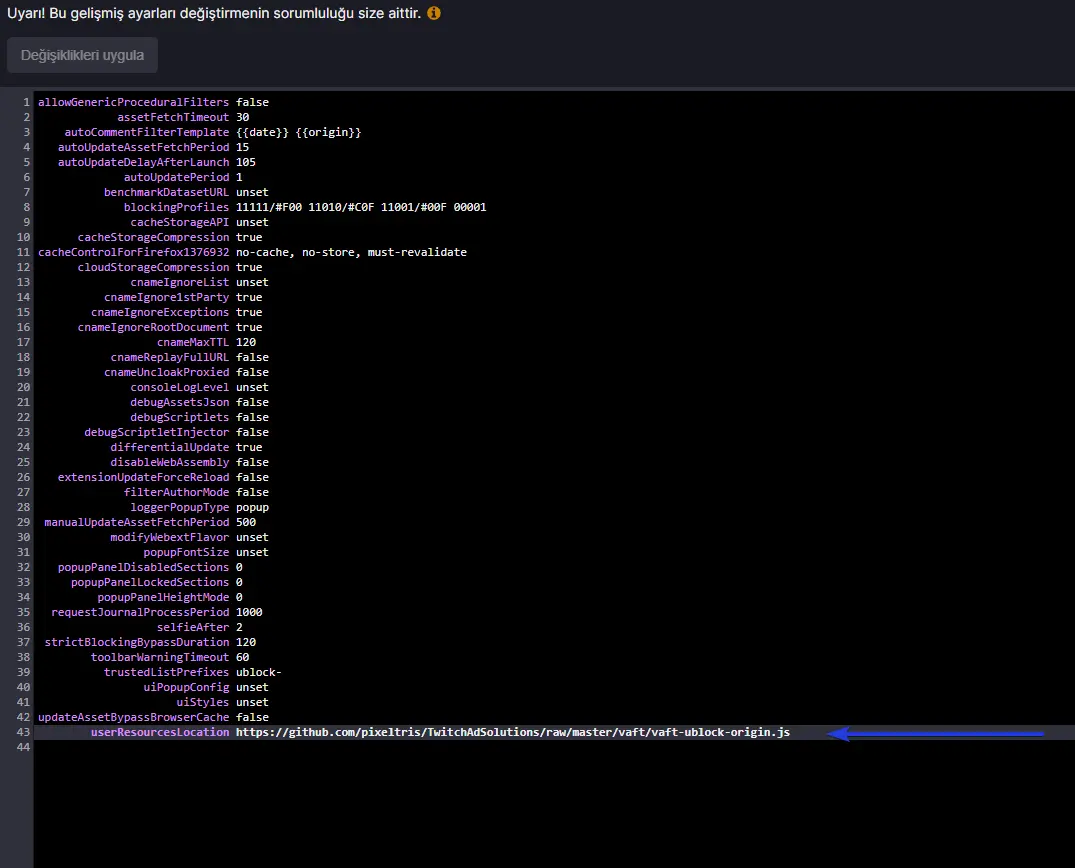
Task: Click the toolbarWarningTimeout value 60
Action: tap(243, 658)
